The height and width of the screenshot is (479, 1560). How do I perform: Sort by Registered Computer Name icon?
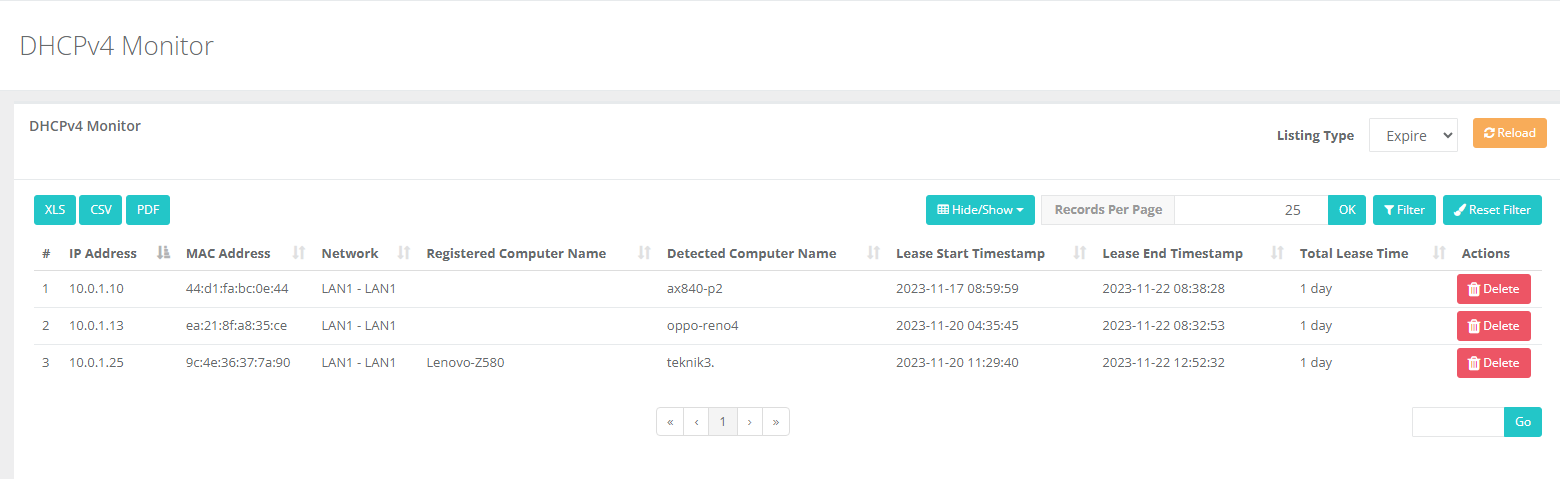pyautogui.click(x=645, y=254)
